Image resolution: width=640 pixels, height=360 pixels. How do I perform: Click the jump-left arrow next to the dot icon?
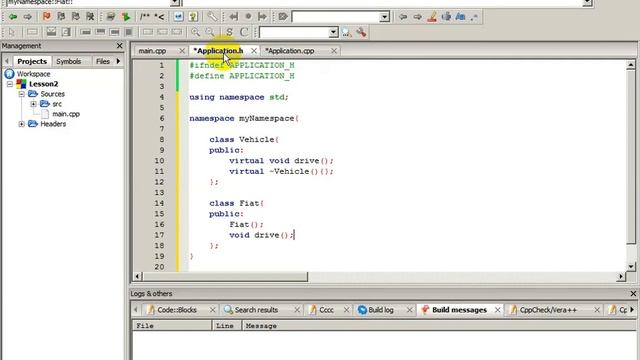233,17
